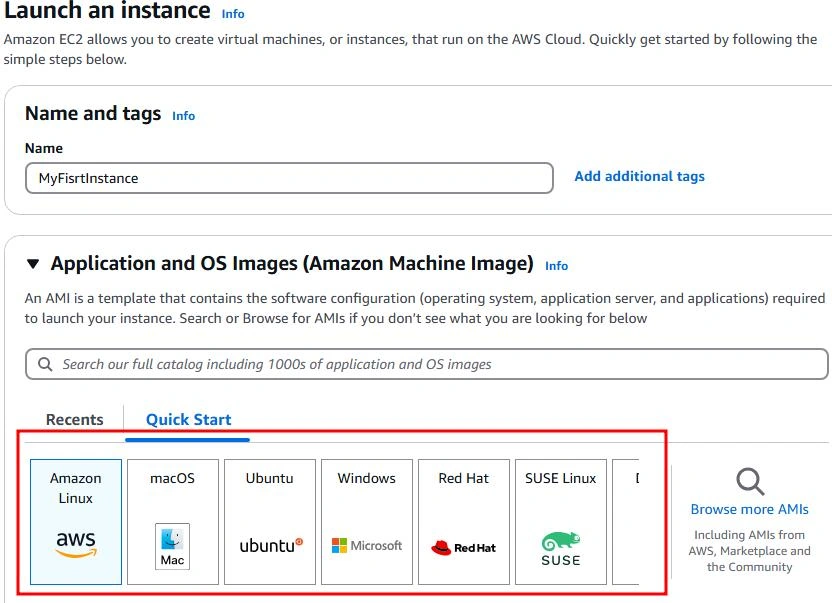This screenshot has height=603, width=832.
Task: Open the Quick Start tab
Action: pos(188,419)
